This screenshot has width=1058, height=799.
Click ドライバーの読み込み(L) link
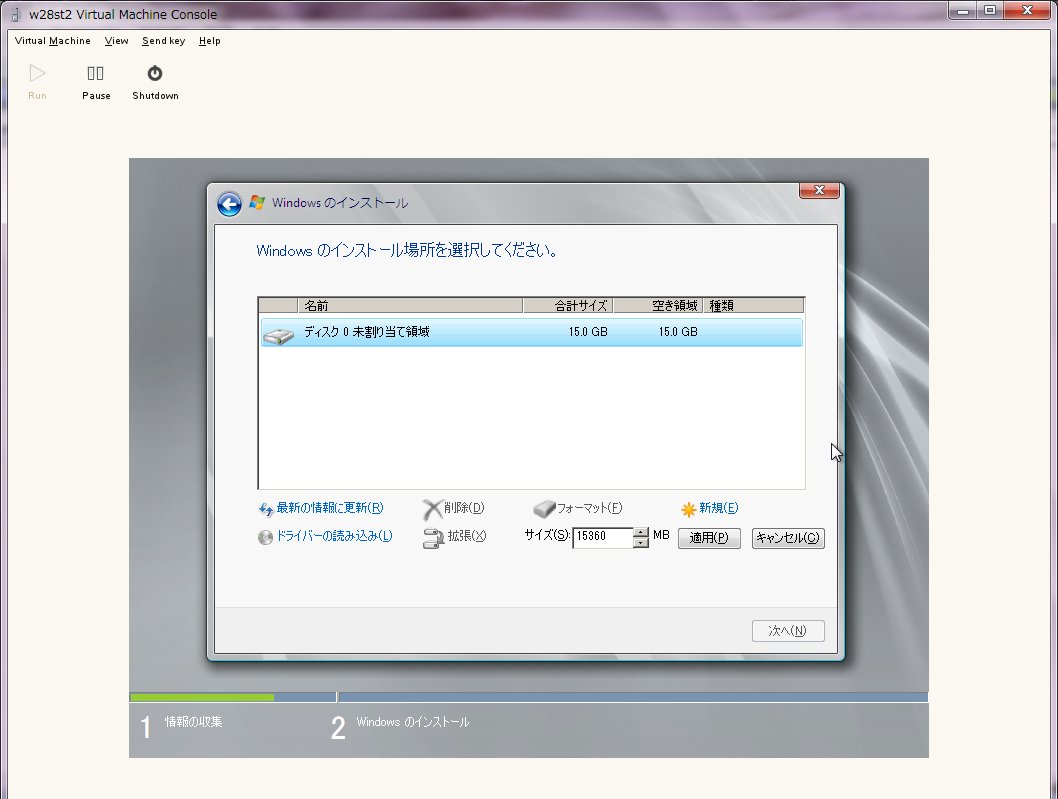pyautogui.click(x=335, y=536)
